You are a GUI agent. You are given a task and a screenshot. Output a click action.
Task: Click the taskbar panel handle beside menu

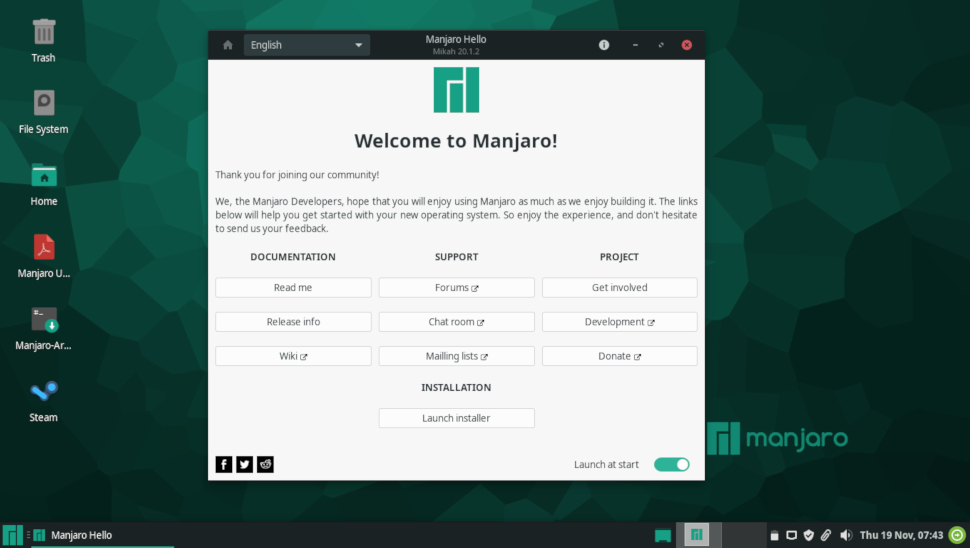(28, 535)
